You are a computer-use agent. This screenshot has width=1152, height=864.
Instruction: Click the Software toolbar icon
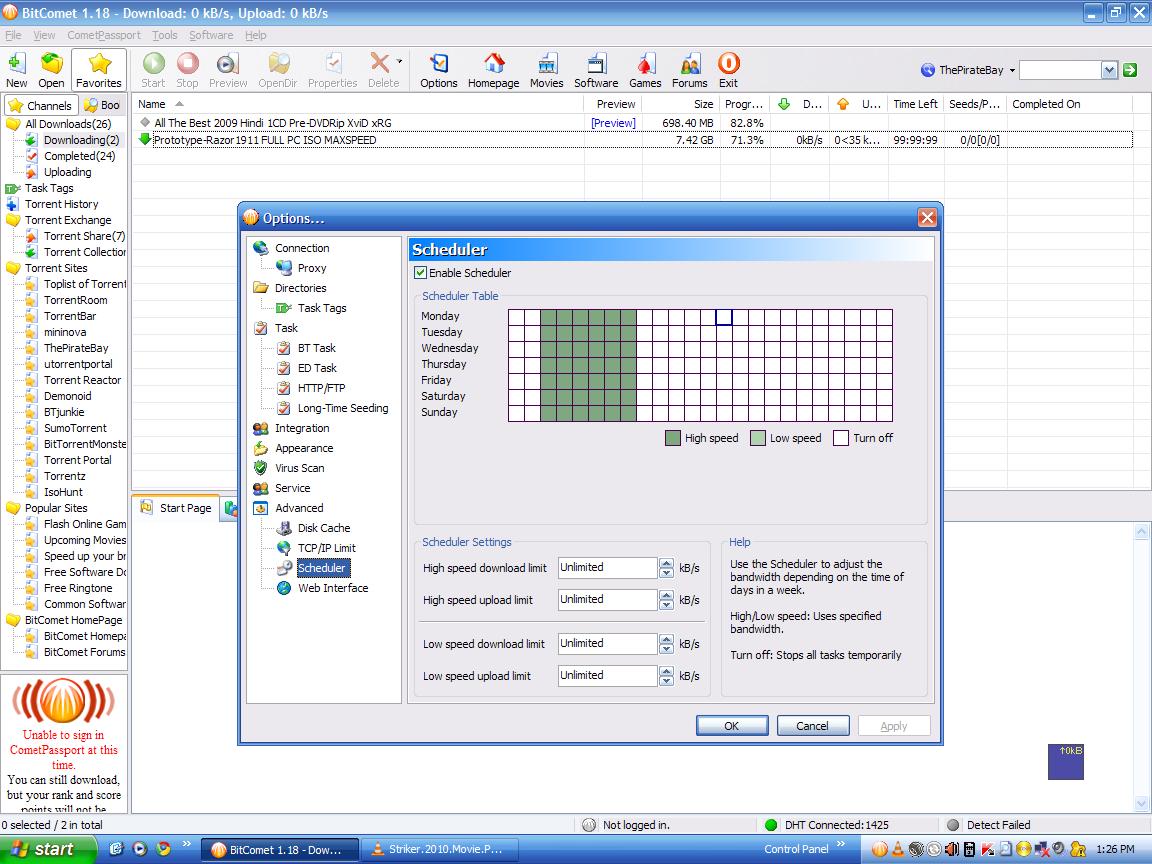click(x=596, y=71)
